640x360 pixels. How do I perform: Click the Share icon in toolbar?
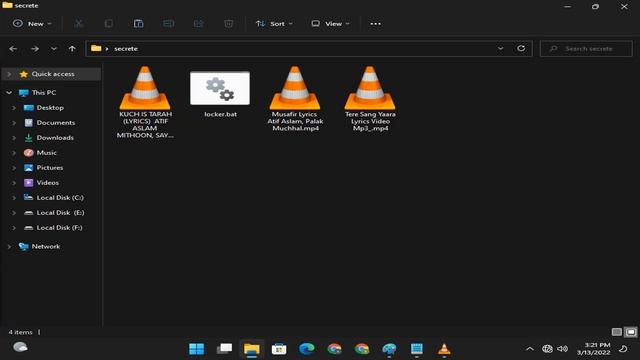point(198,24)
